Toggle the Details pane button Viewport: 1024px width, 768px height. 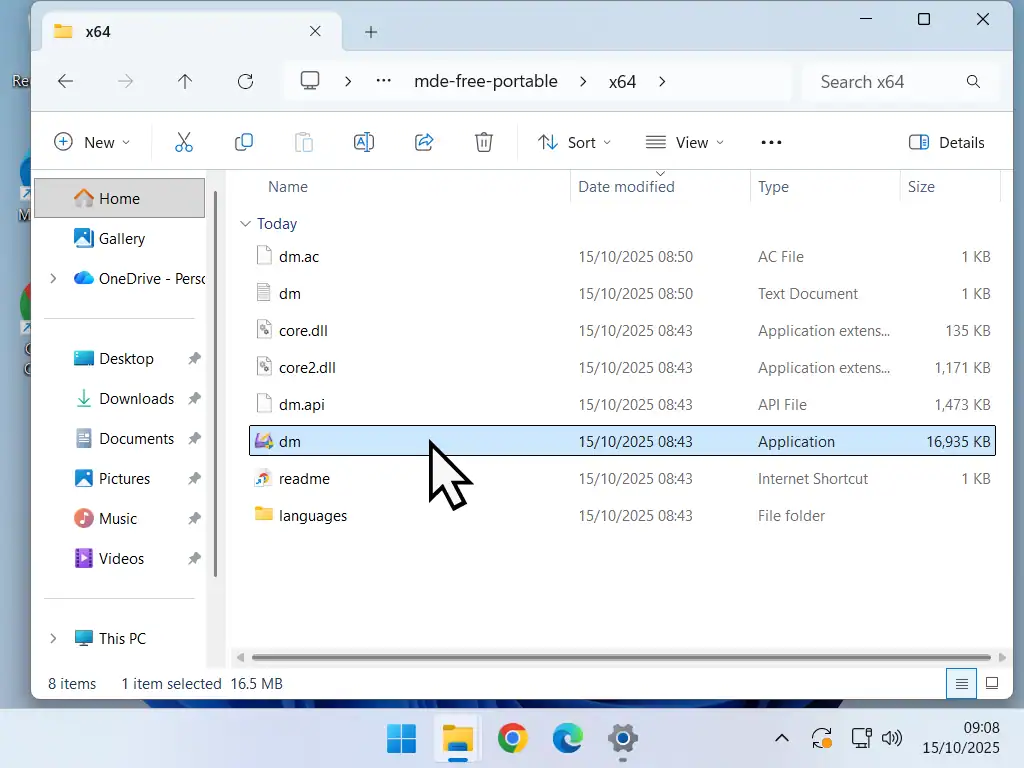[947, 142]
